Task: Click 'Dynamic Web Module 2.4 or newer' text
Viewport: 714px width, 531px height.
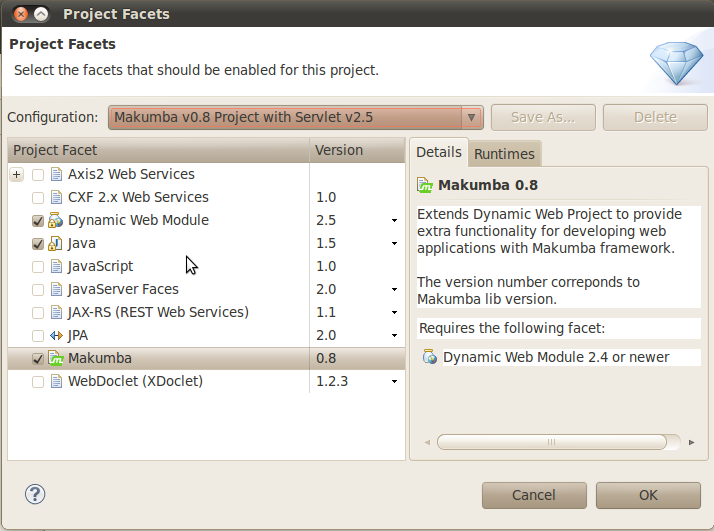Action: (556, 357)
